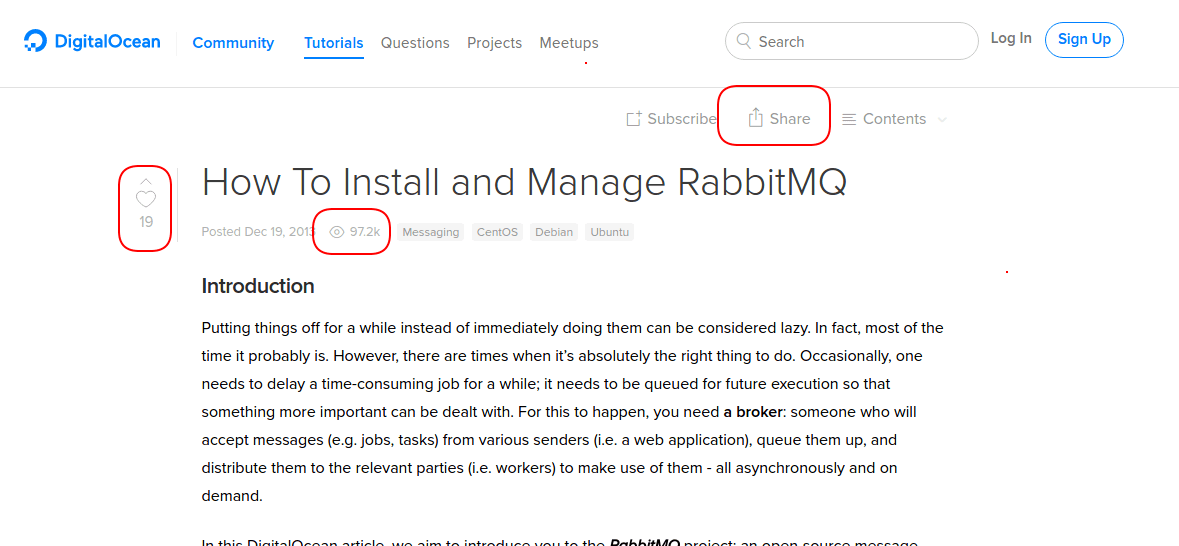Click the Posted Dec 19 date text
Viewport: 1179px width, 546px height.
pos(257,232)
